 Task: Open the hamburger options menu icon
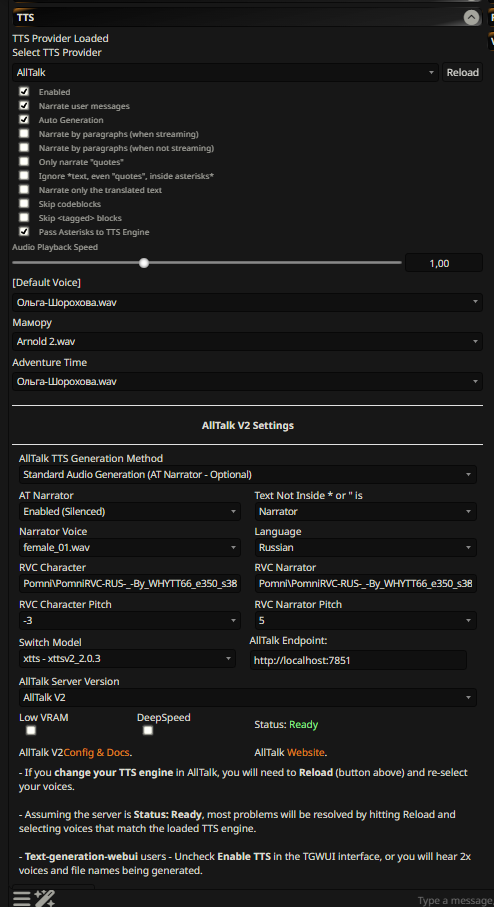[x=22, y=898]
